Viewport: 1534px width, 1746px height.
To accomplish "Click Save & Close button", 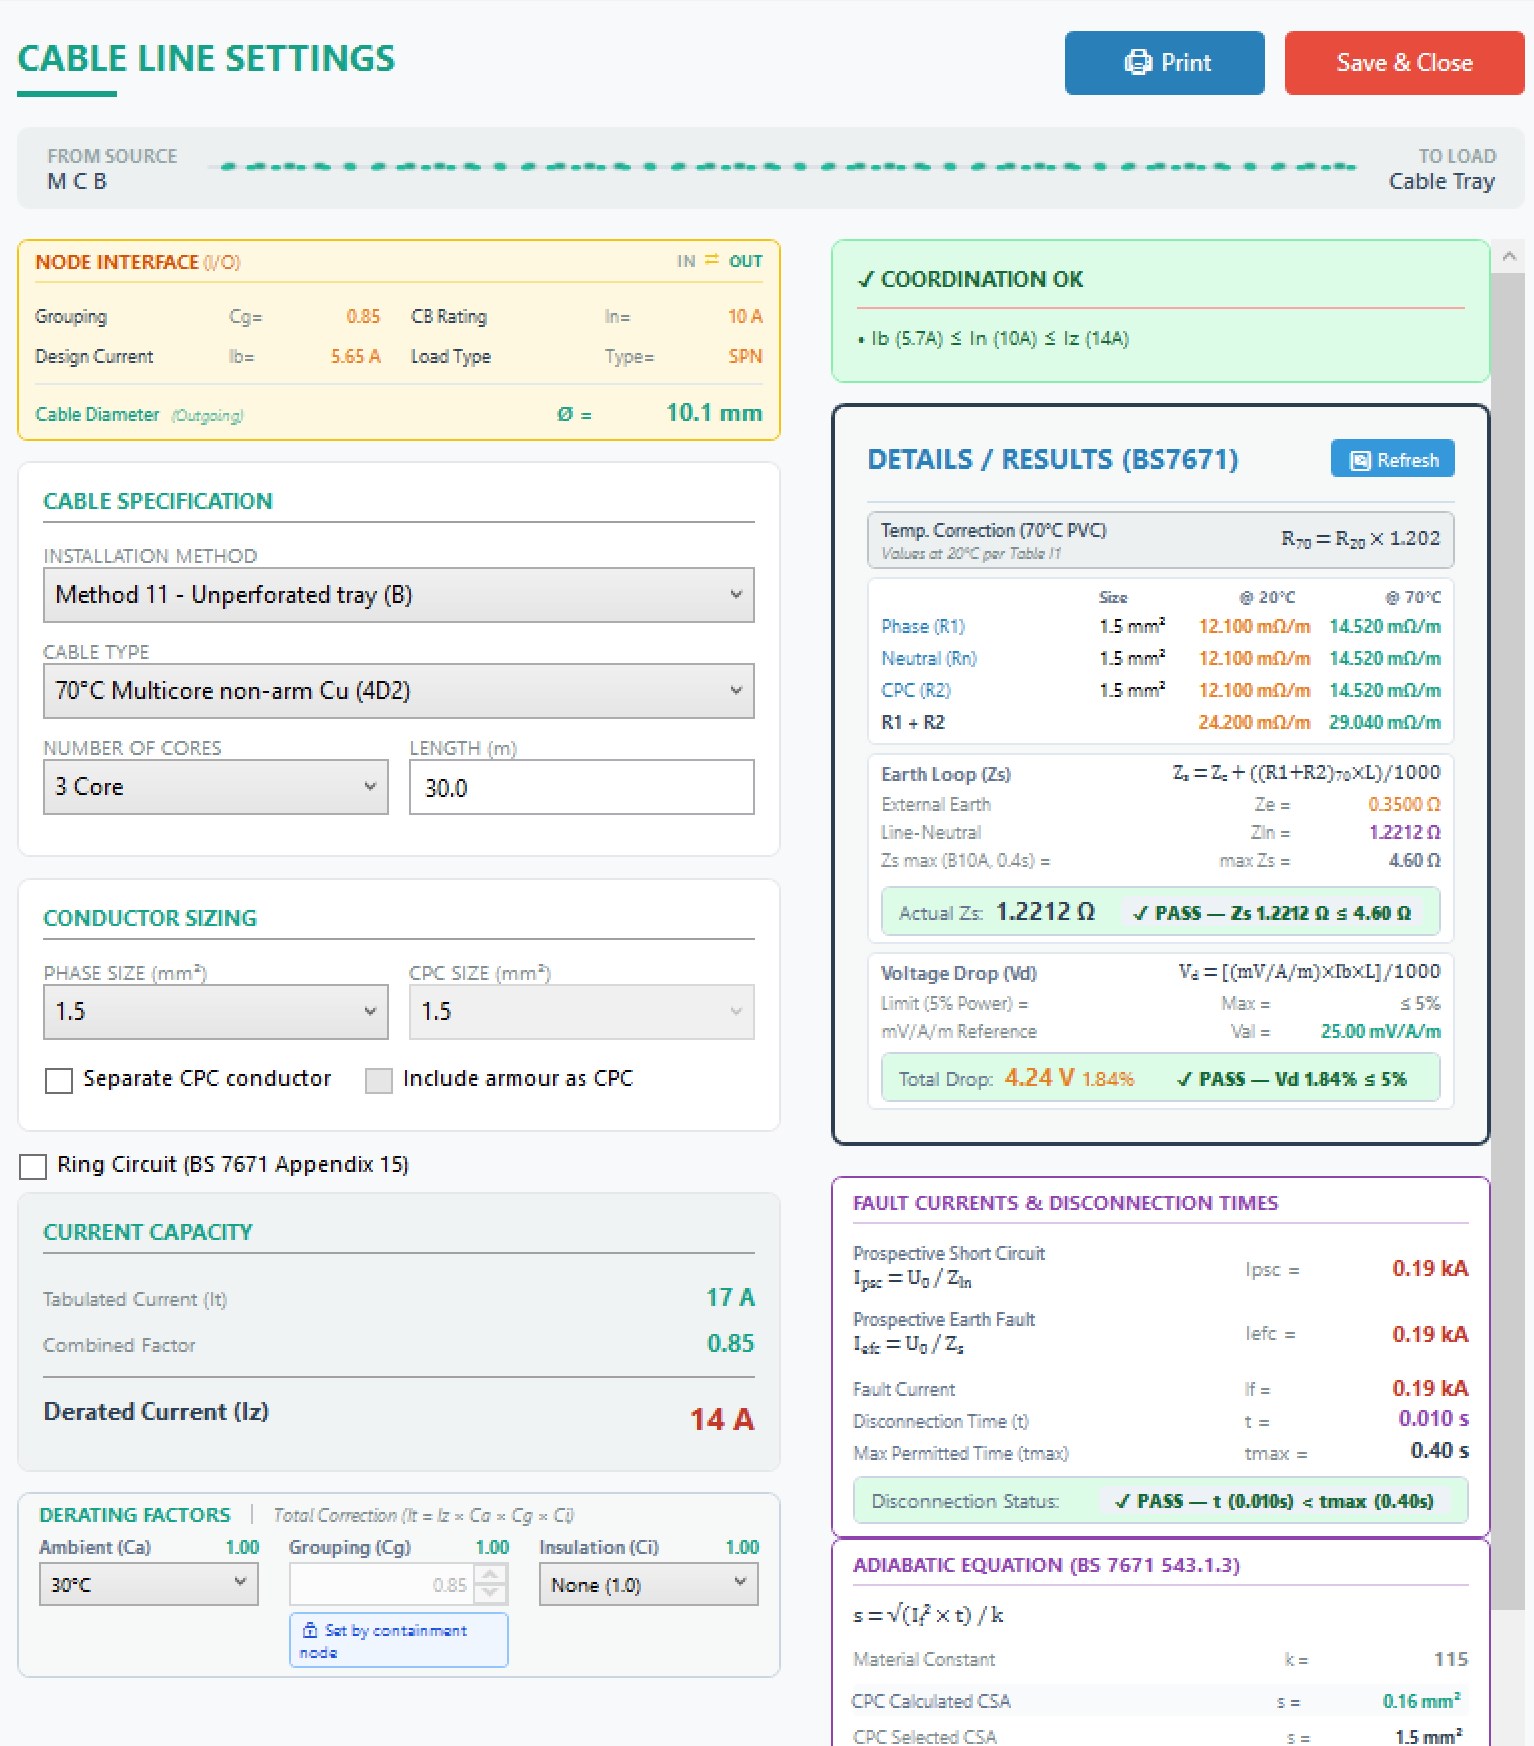I will (x=1404, y=63).
